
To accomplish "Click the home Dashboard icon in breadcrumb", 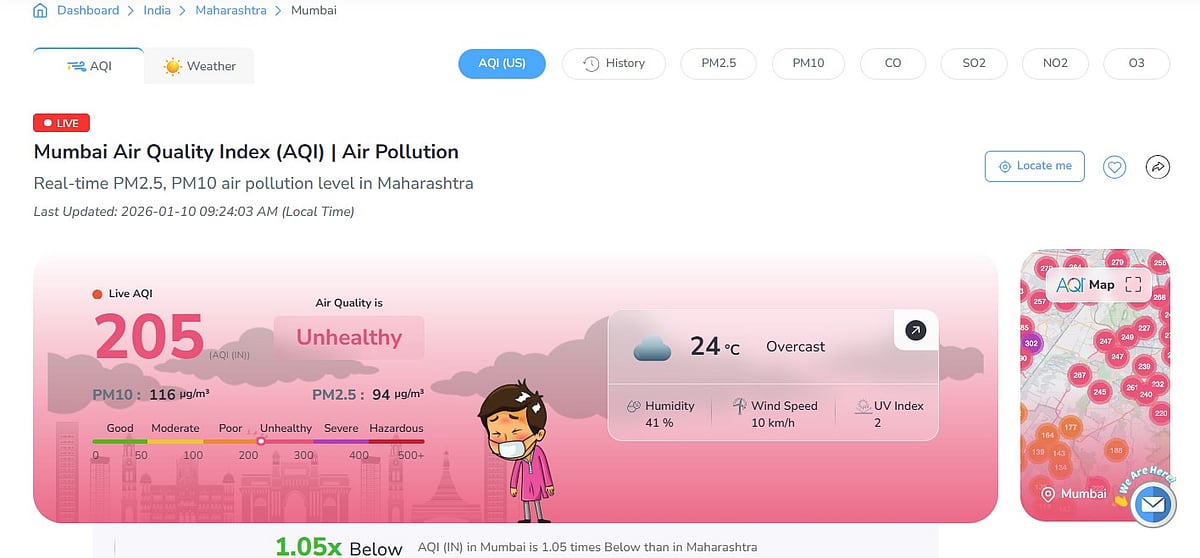I will tap(40, 11).
